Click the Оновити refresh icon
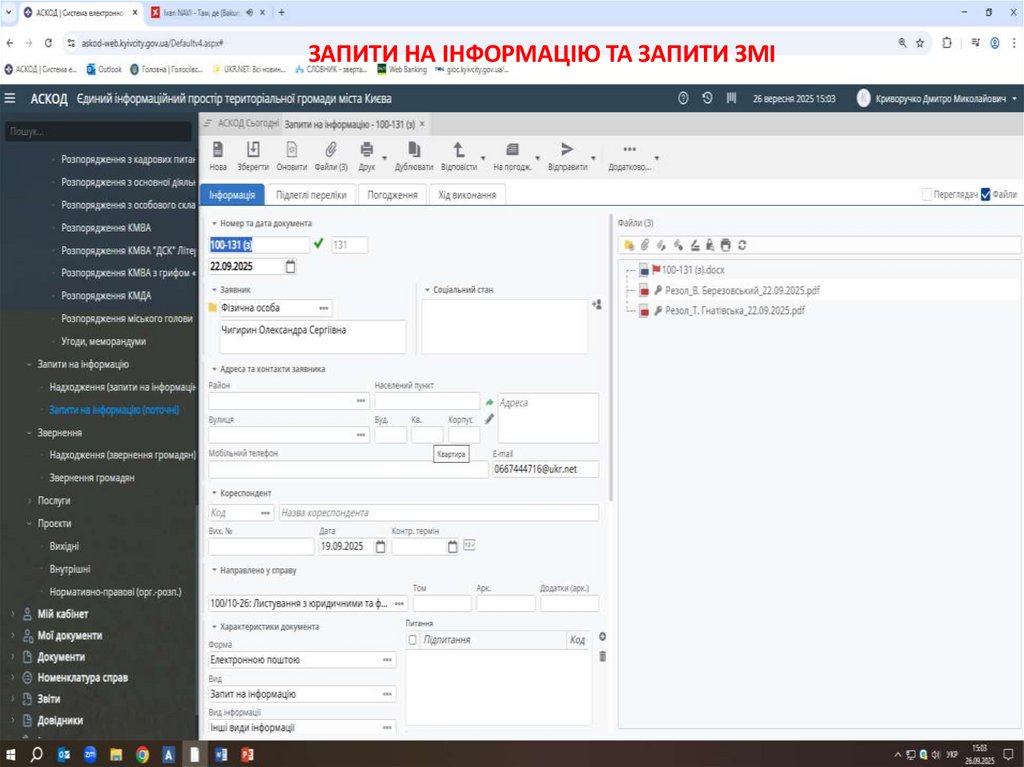Viewport: 1024px width, 767px height. (x=292, y=150)
